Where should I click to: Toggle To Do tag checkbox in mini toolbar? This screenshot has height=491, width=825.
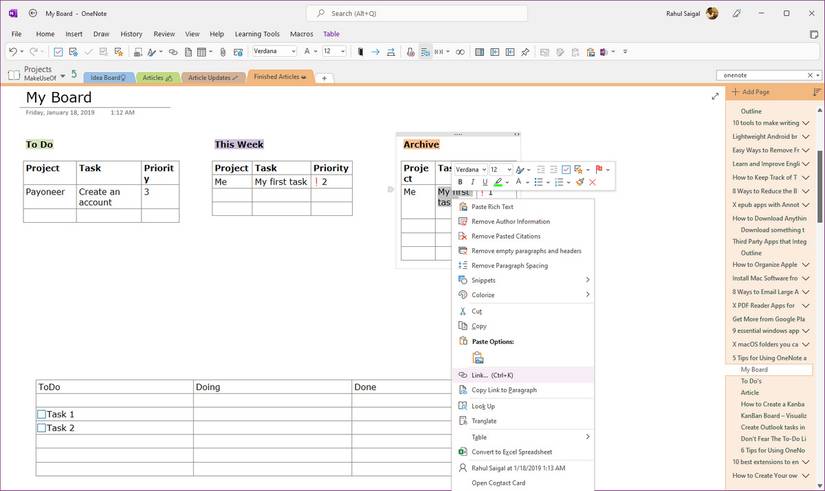[x=566, y=169]
